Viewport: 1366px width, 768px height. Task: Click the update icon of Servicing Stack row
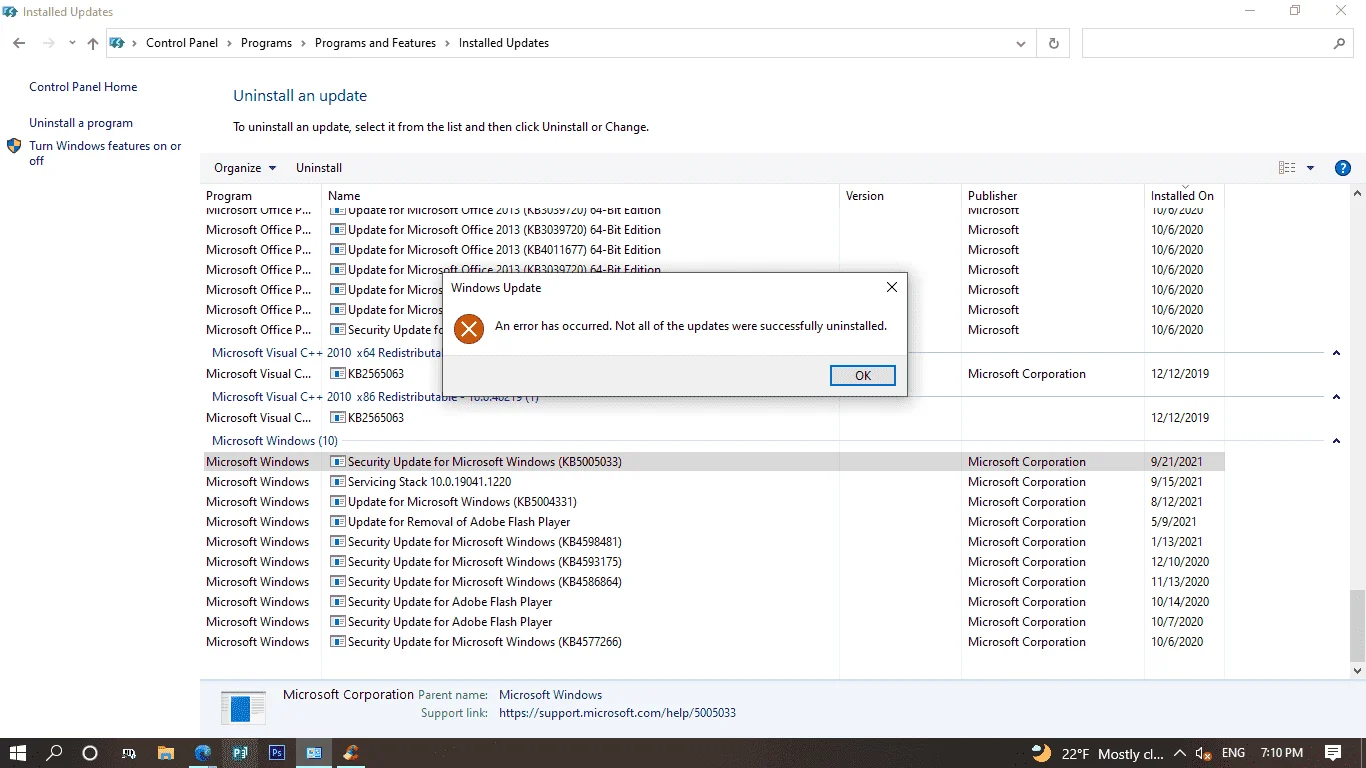pos(338,482)
